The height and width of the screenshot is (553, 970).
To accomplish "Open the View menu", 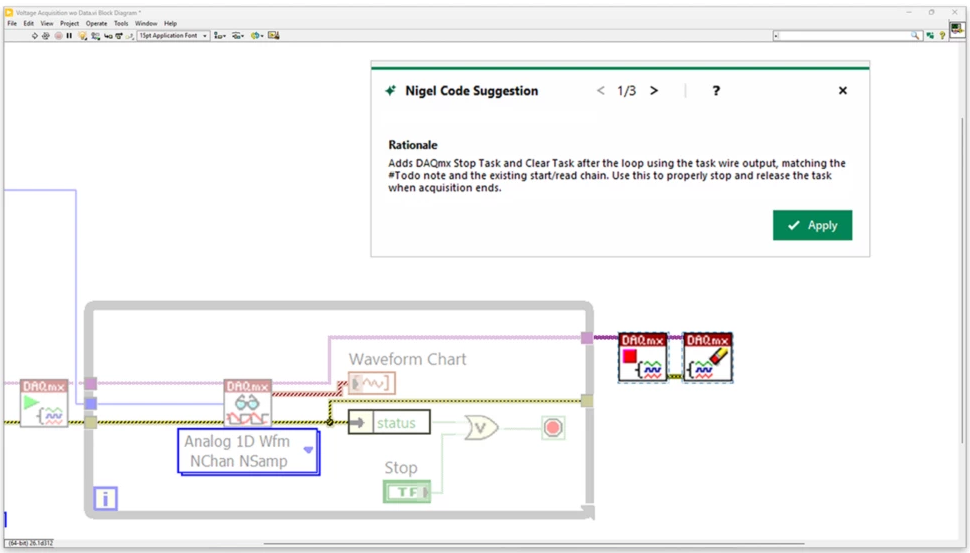I will tap(47, 24).
